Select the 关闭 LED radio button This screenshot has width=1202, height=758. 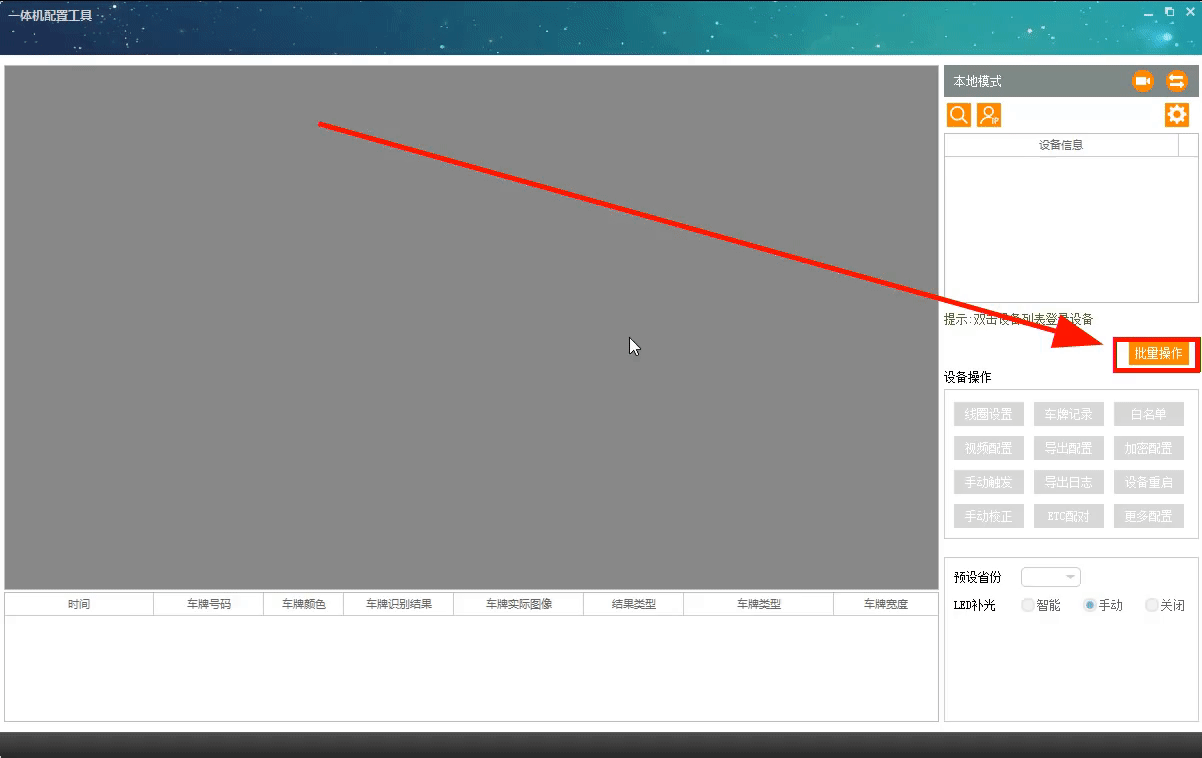point(1152,605)
